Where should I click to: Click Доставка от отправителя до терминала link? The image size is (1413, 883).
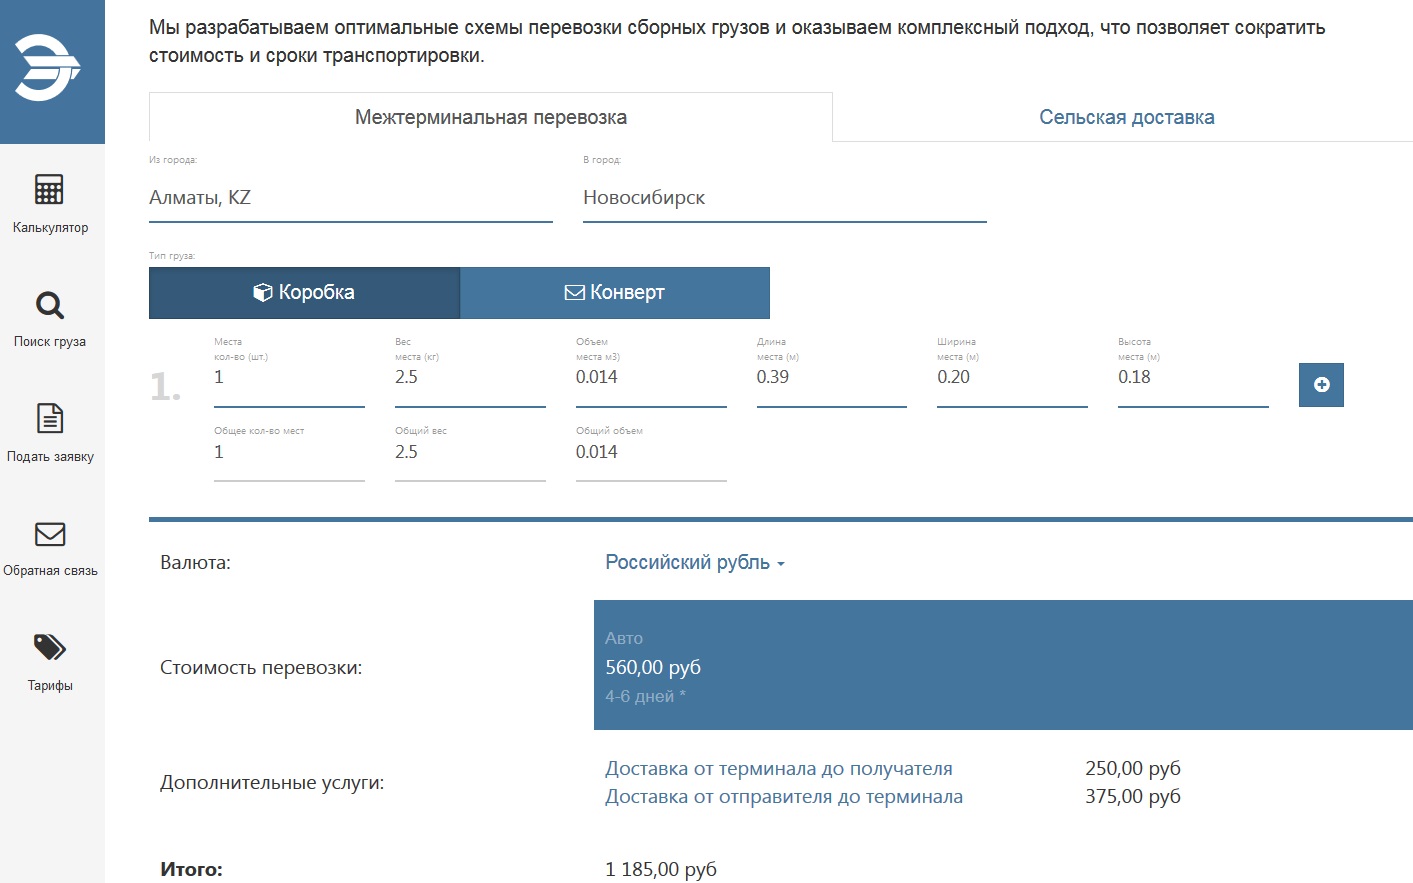click(783, 797)
